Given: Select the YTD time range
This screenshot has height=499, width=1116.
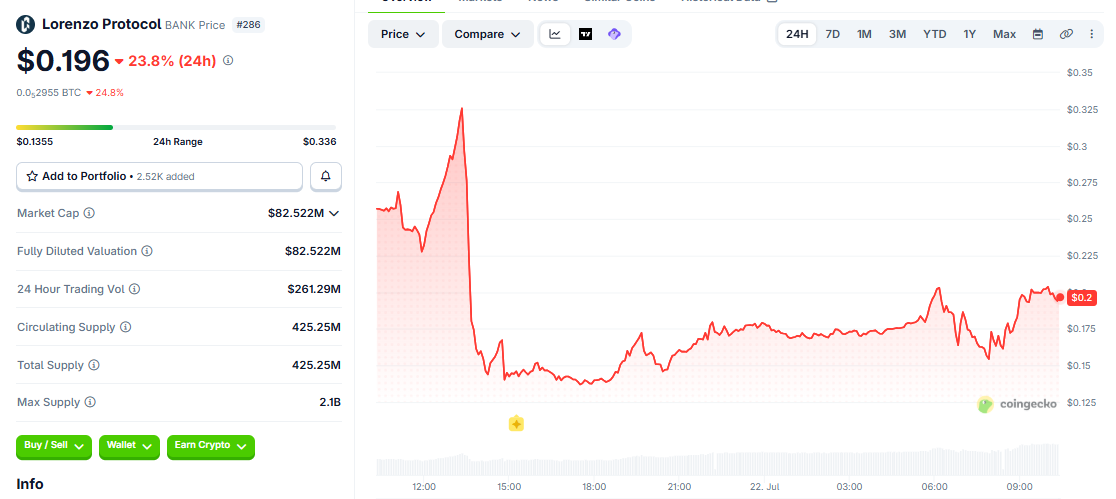Looking at the screenshot, I should [935, 34].
